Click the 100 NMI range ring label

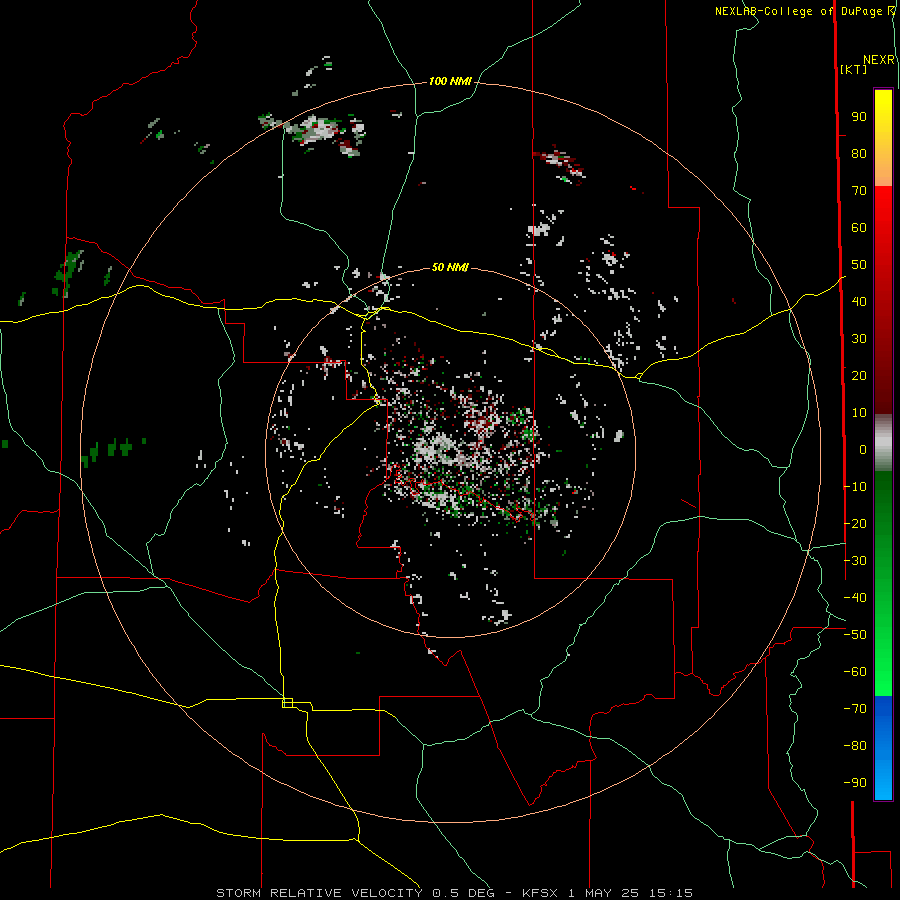coord(450,82)
